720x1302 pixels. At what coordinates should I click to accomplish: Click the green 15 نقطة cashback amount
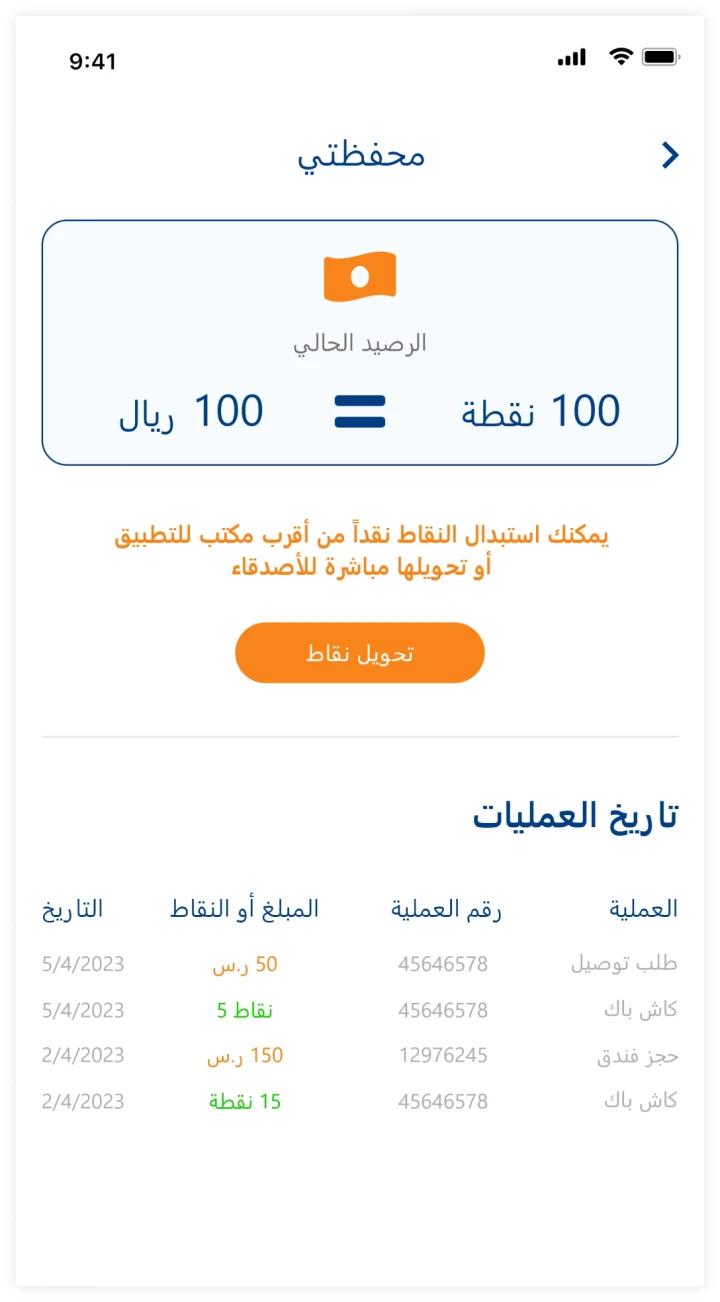click(245, 1102)
